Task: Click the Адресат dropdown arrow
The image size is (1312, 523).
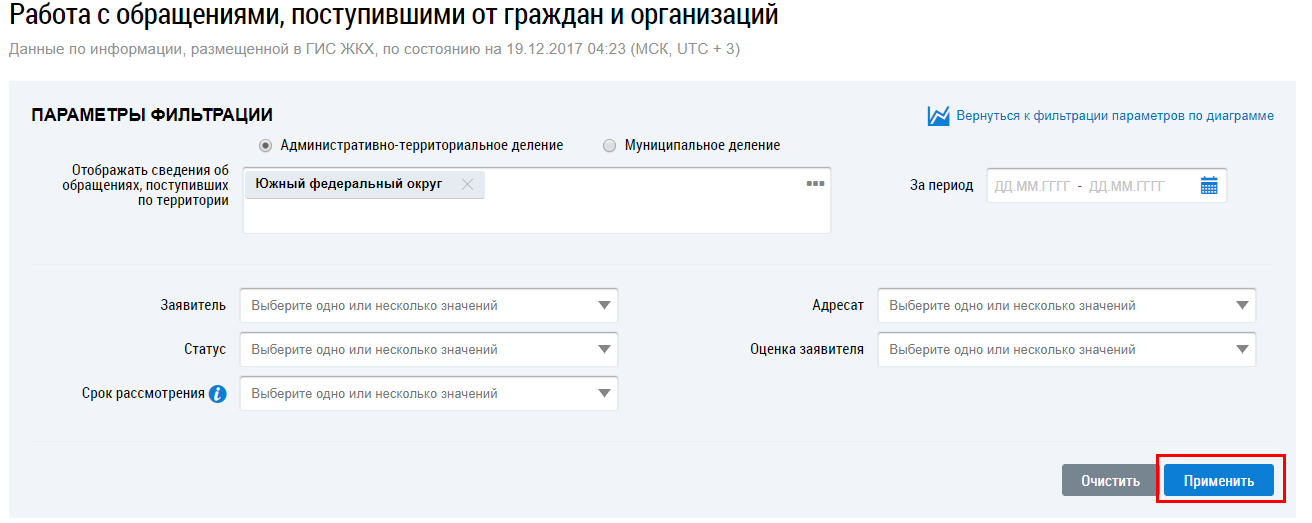Action: pos(1242,306)
